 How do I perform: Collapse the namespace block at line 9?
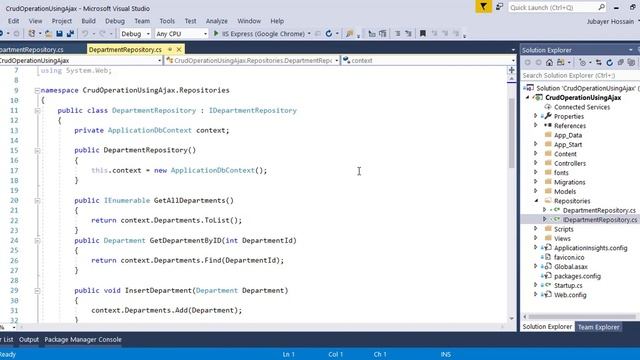37,90
